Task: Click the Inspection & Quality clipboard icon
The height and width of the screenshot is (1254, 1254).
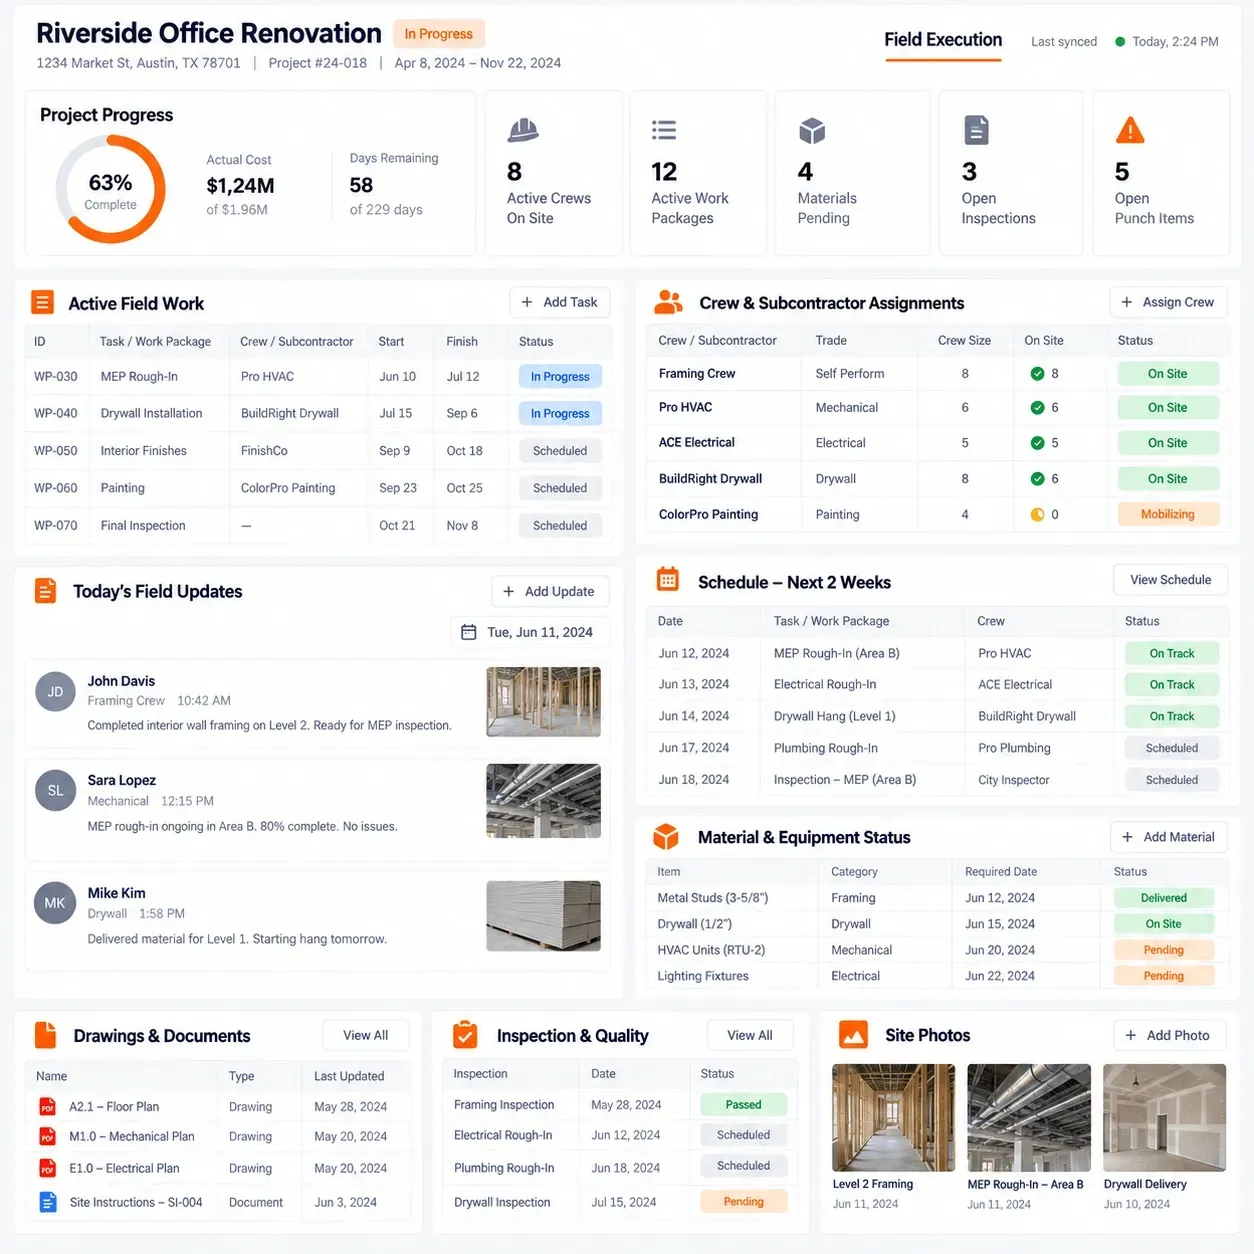Action: (465, 1035)
